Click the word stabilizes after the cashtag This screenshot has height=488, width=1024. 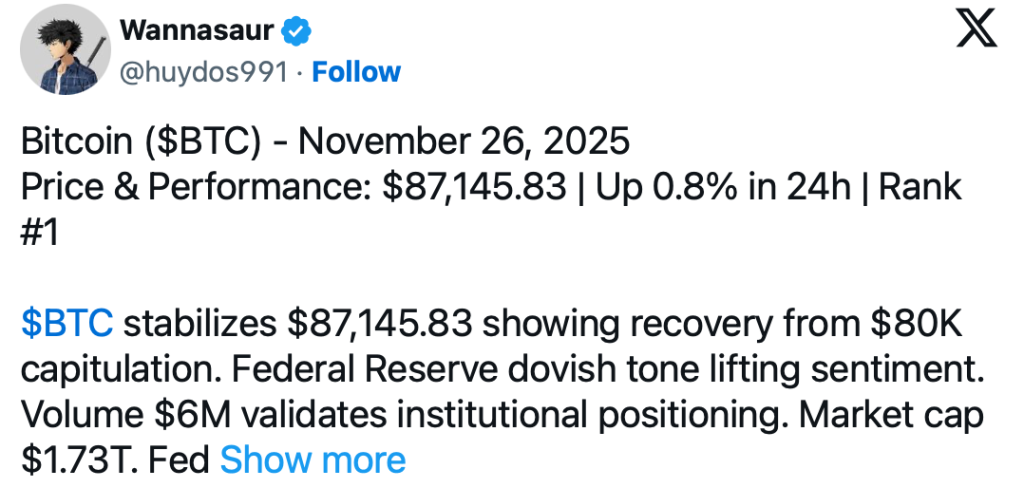coord(200,324)
